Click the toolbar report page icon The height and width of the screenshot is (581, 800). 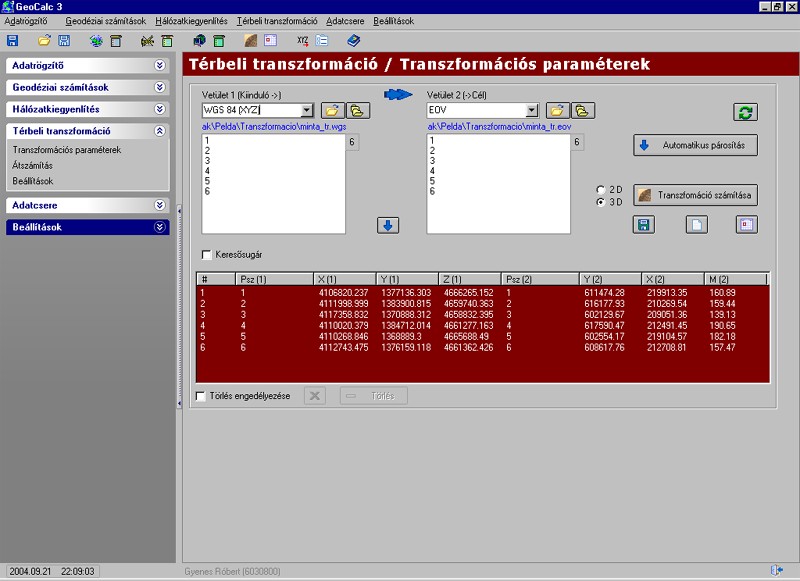click(270, 40)
